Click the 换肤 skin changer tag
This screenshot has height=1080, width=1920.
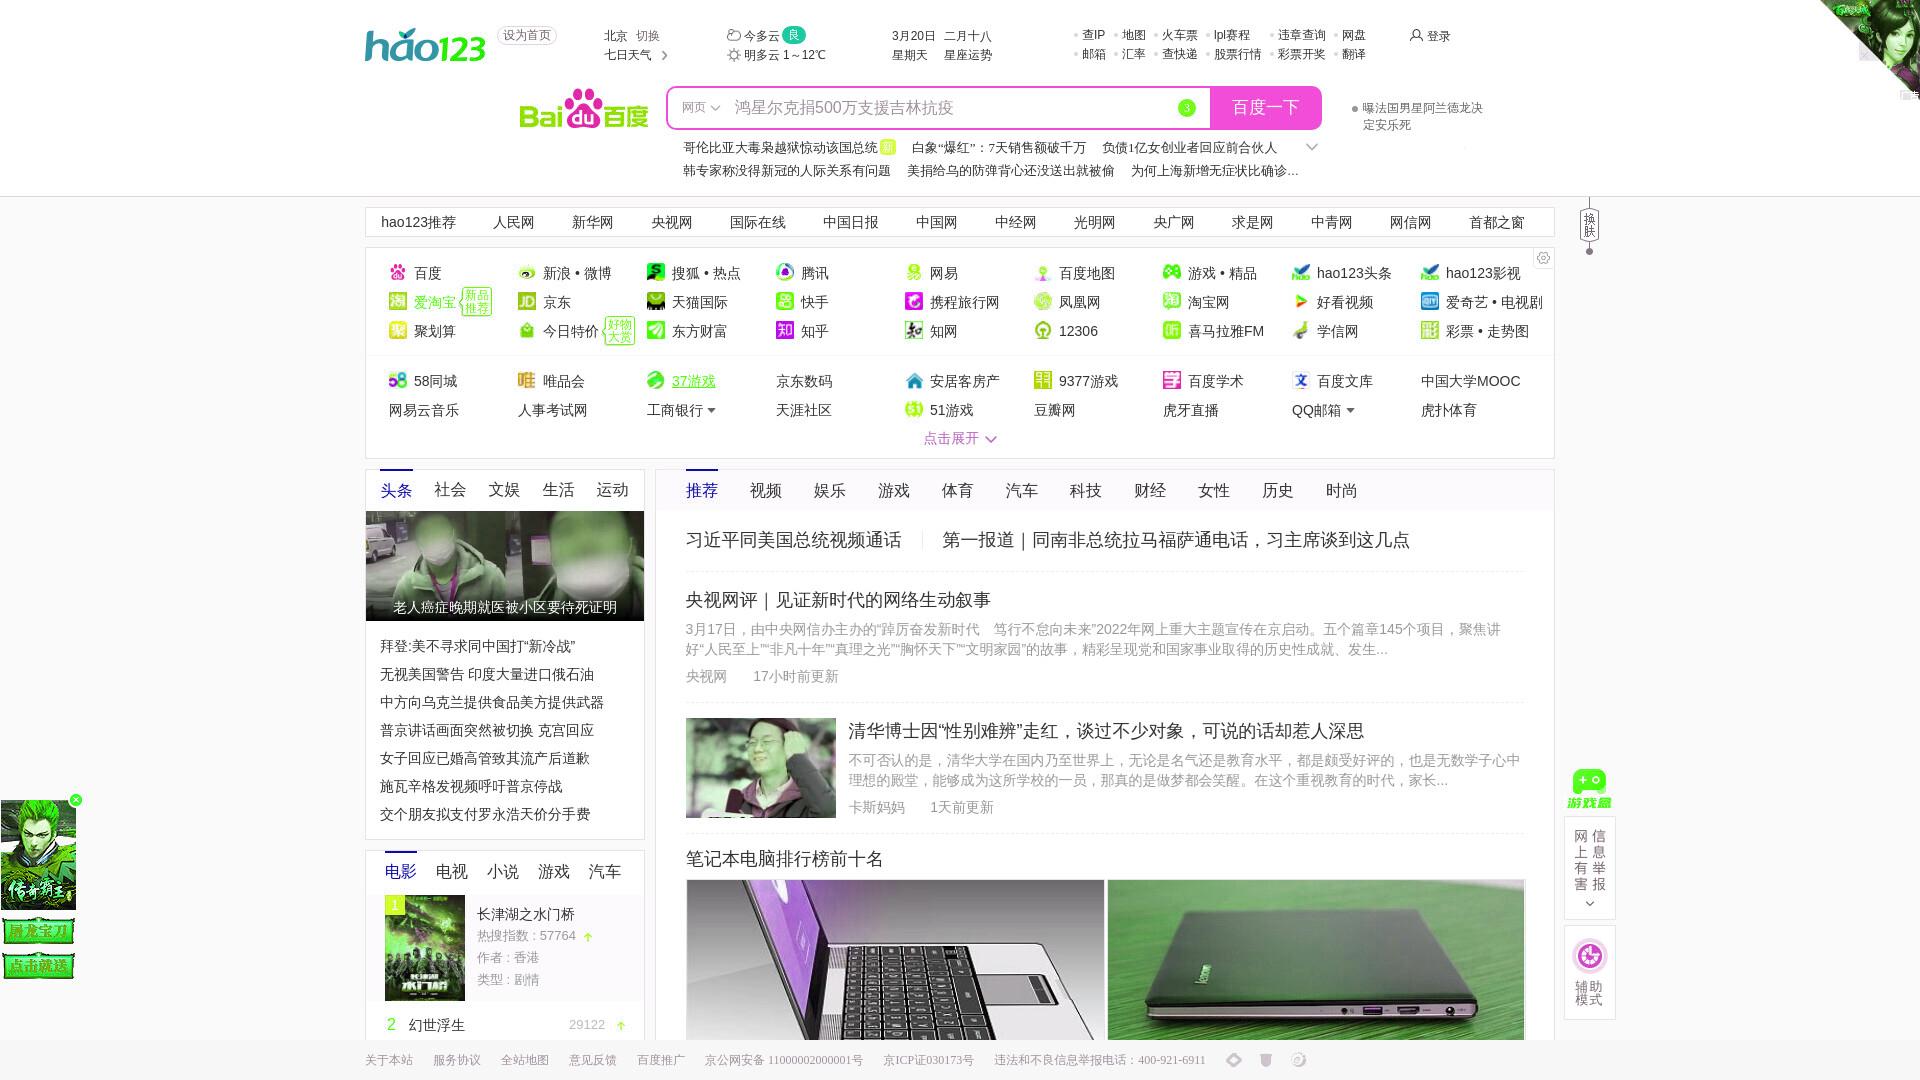1589,225
